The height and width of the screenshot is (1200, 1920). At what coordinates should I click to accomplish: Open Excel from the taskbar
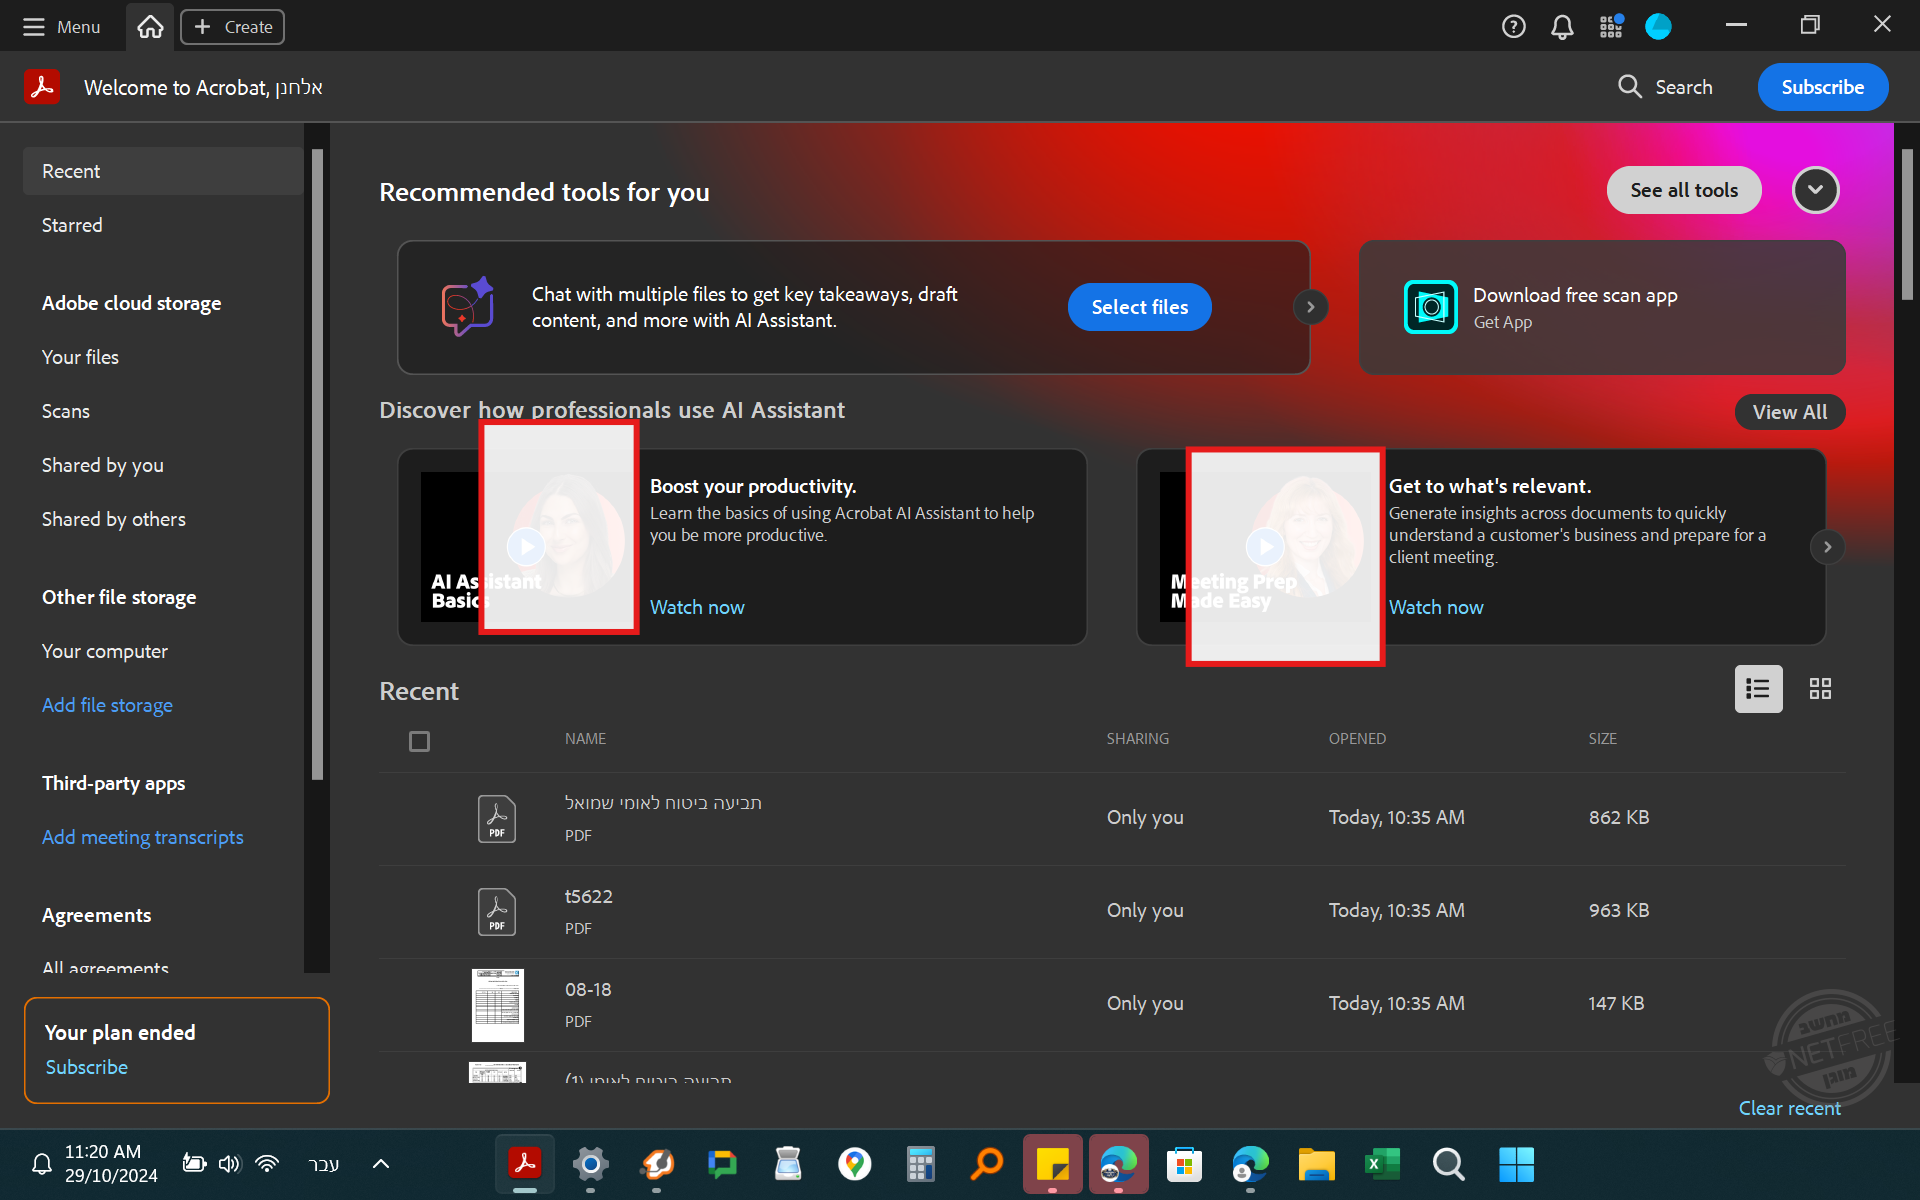pos(1382,1164)
